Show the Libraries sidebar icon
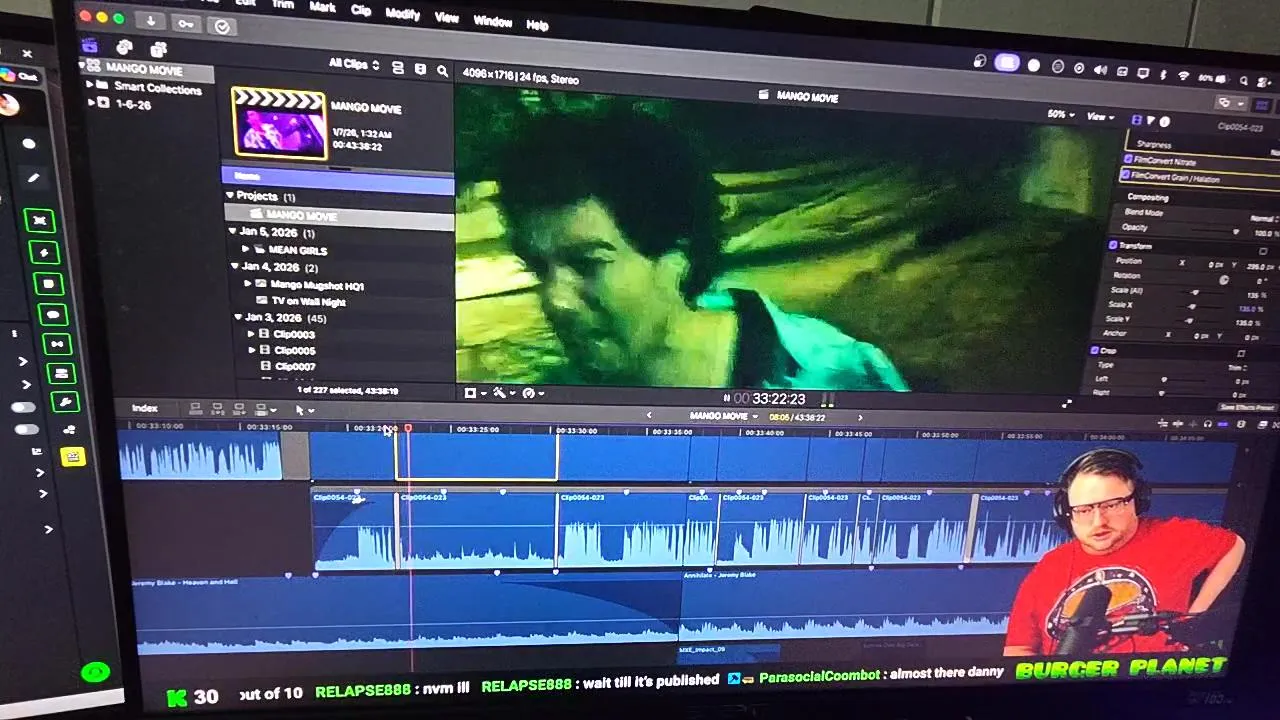 [x=90, y=45]
